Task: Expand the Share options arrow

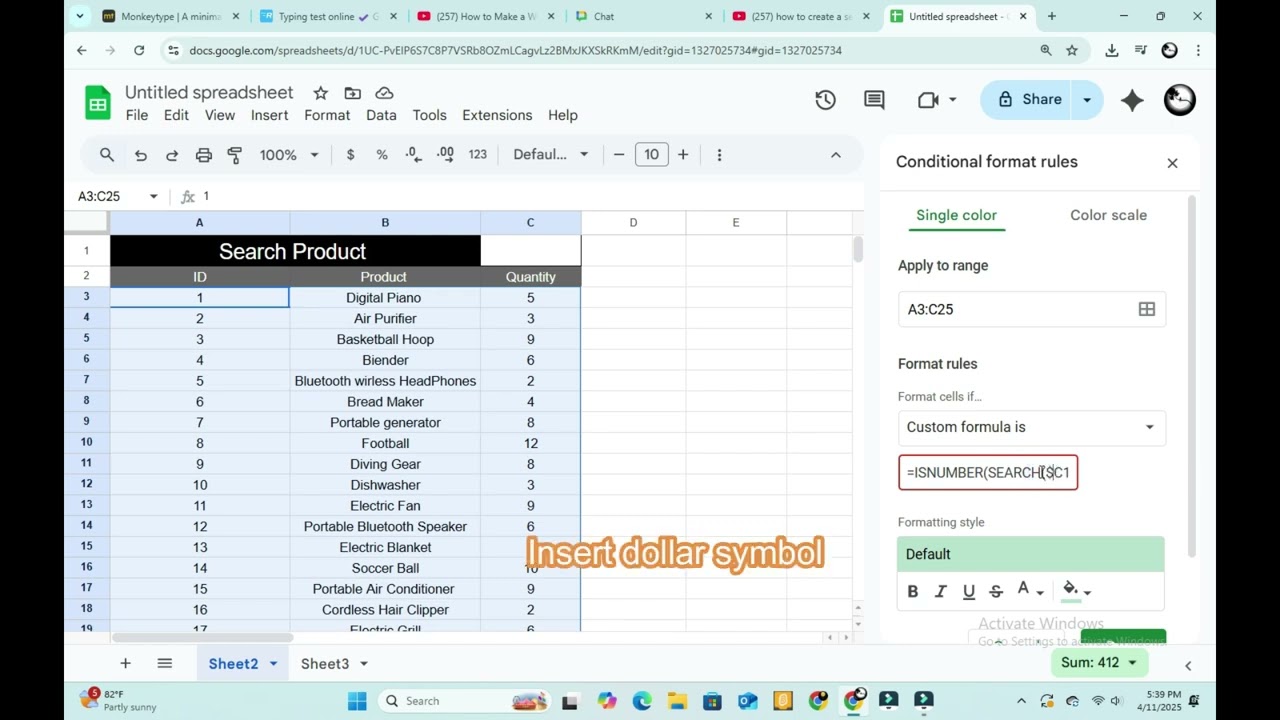Action: click(1087, 99)
